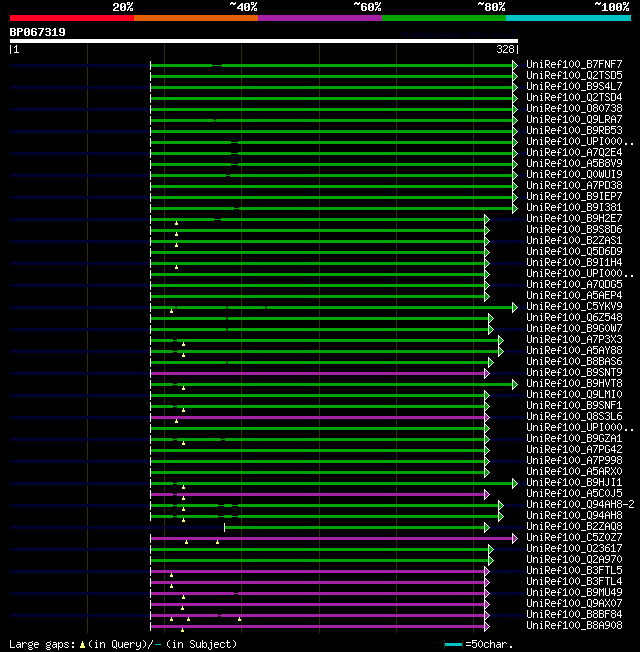Open hit UniRef100_Q9LRA7
The height and width of the screenshot is (652, 640).
574,120
